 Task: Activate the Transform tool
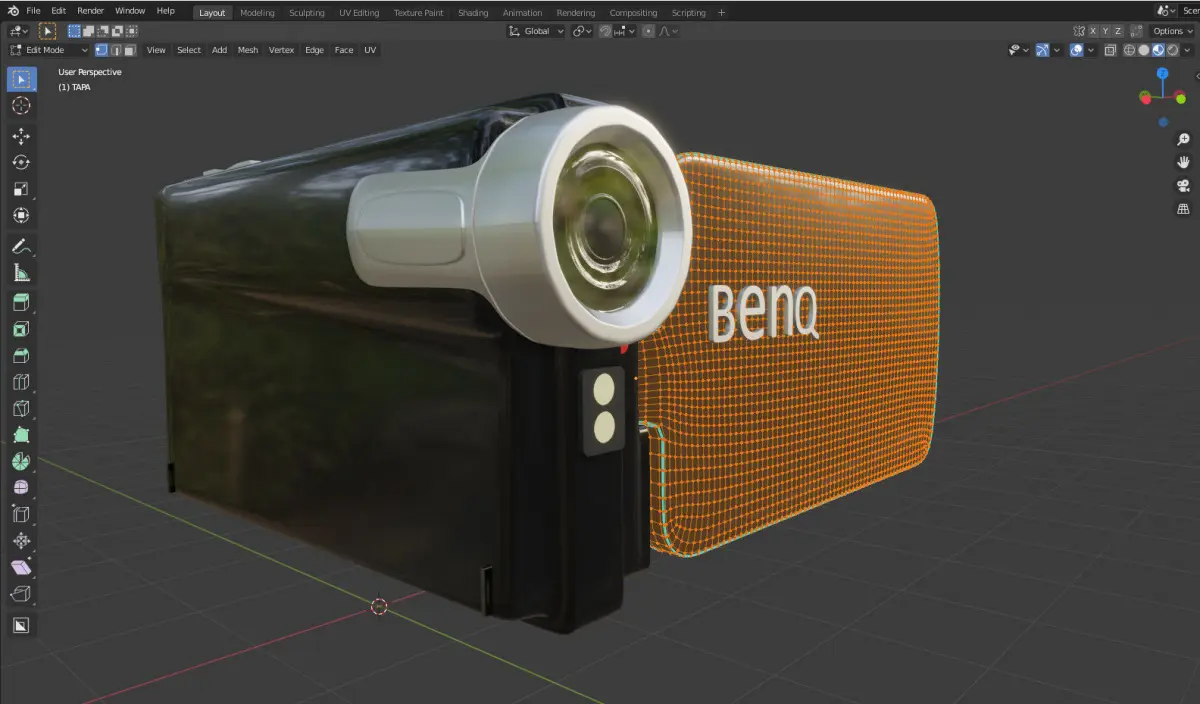pyautogui.click(x=21, y=215)
